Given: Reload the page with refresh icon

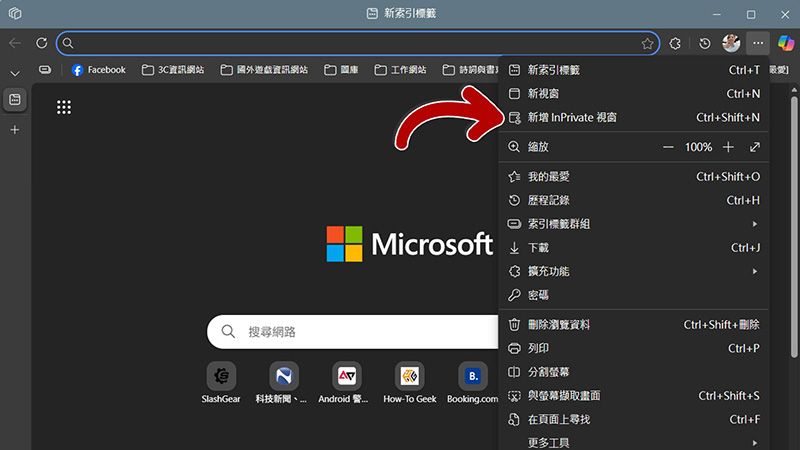Looking at the screenshot, I should tap(42, 43).
